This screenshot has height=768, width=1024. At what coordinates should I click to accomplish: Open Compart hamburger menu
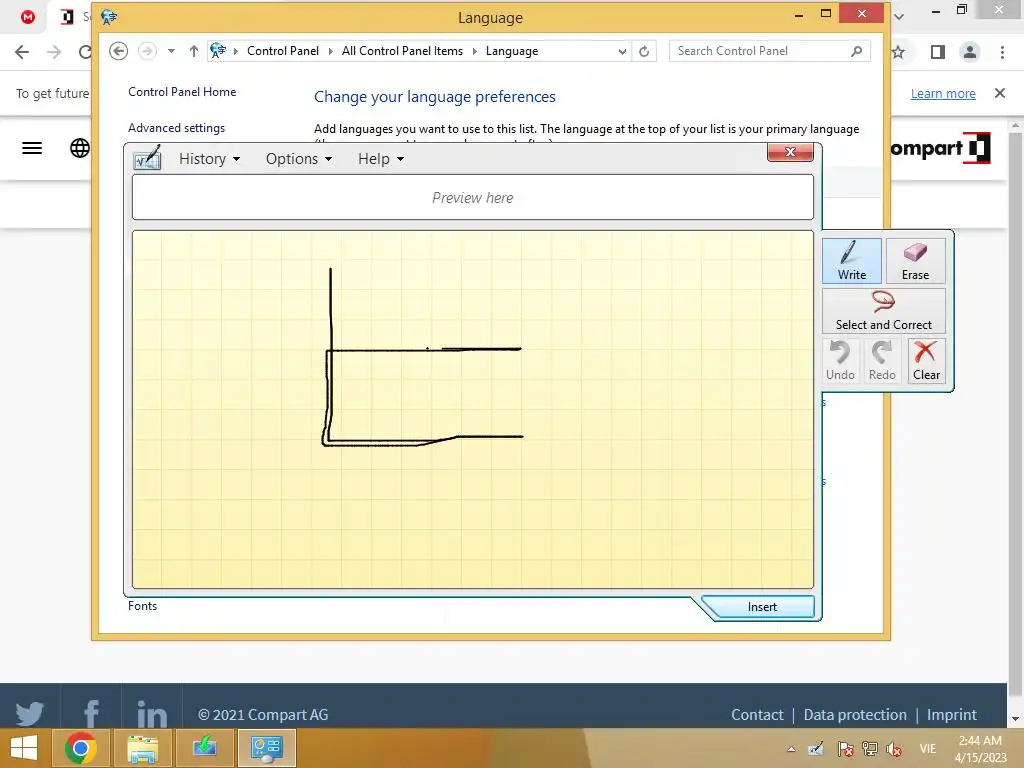[x=32, y=148]
